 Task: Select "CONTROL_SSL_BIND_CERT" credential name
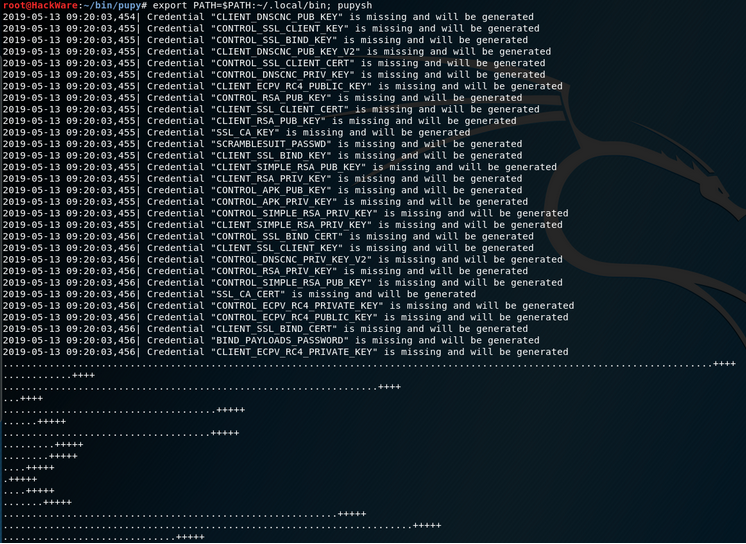(277, 236)
